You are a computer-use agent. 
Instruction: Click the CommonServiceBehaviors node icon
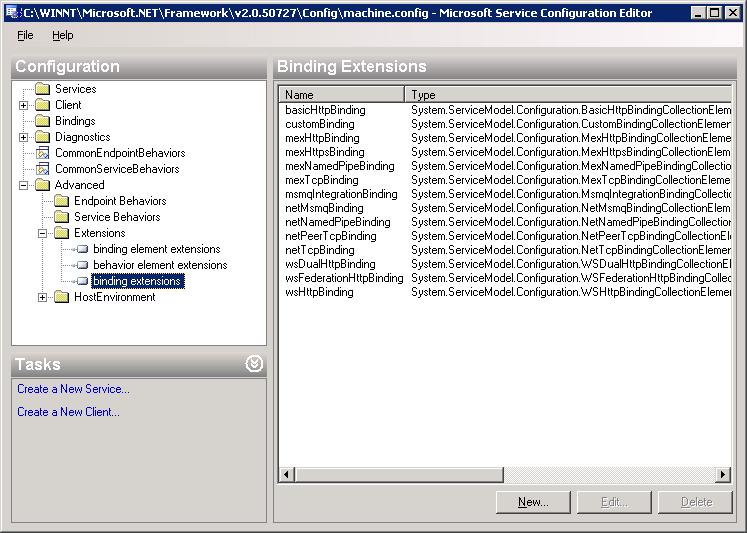(x=42, y=169)
